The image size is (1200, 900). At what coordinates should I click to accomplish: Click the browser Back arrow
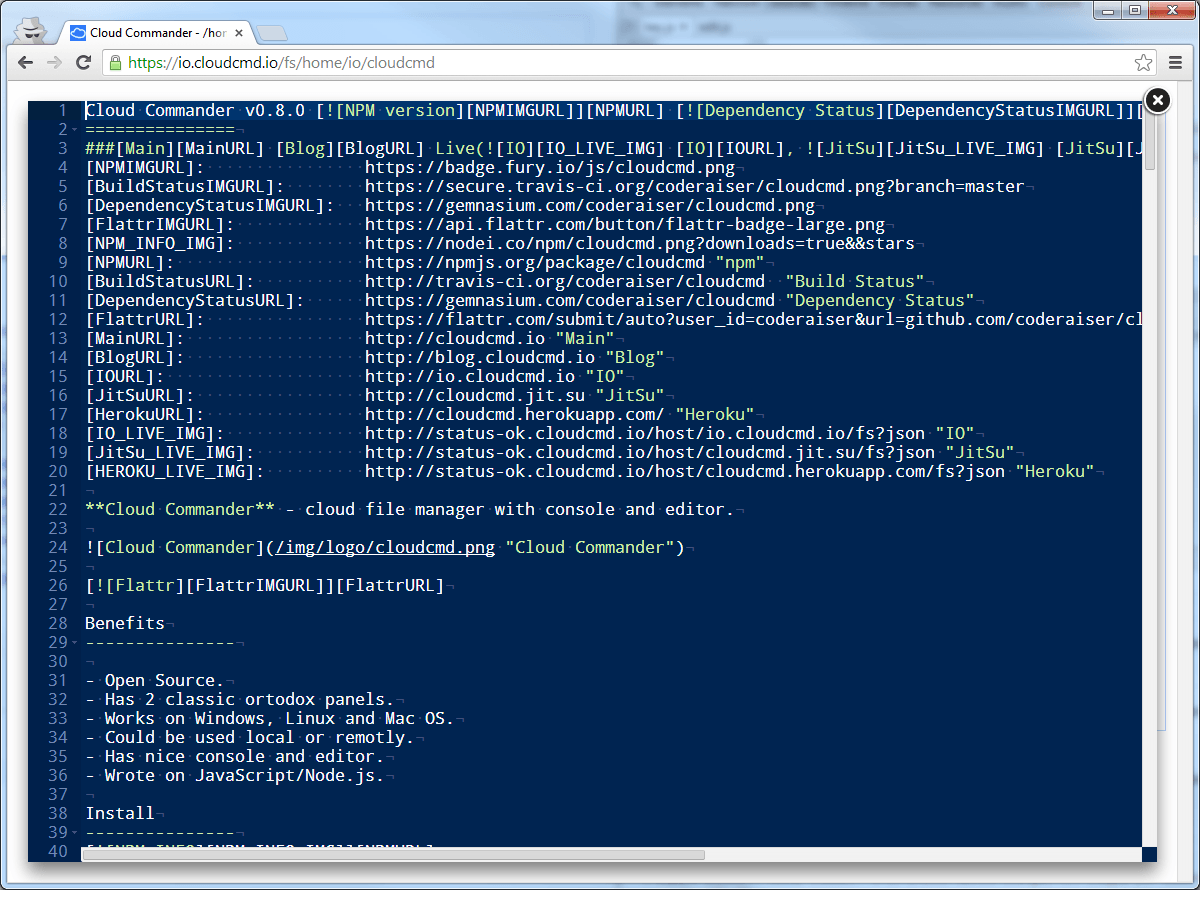(x=26, y=63)
